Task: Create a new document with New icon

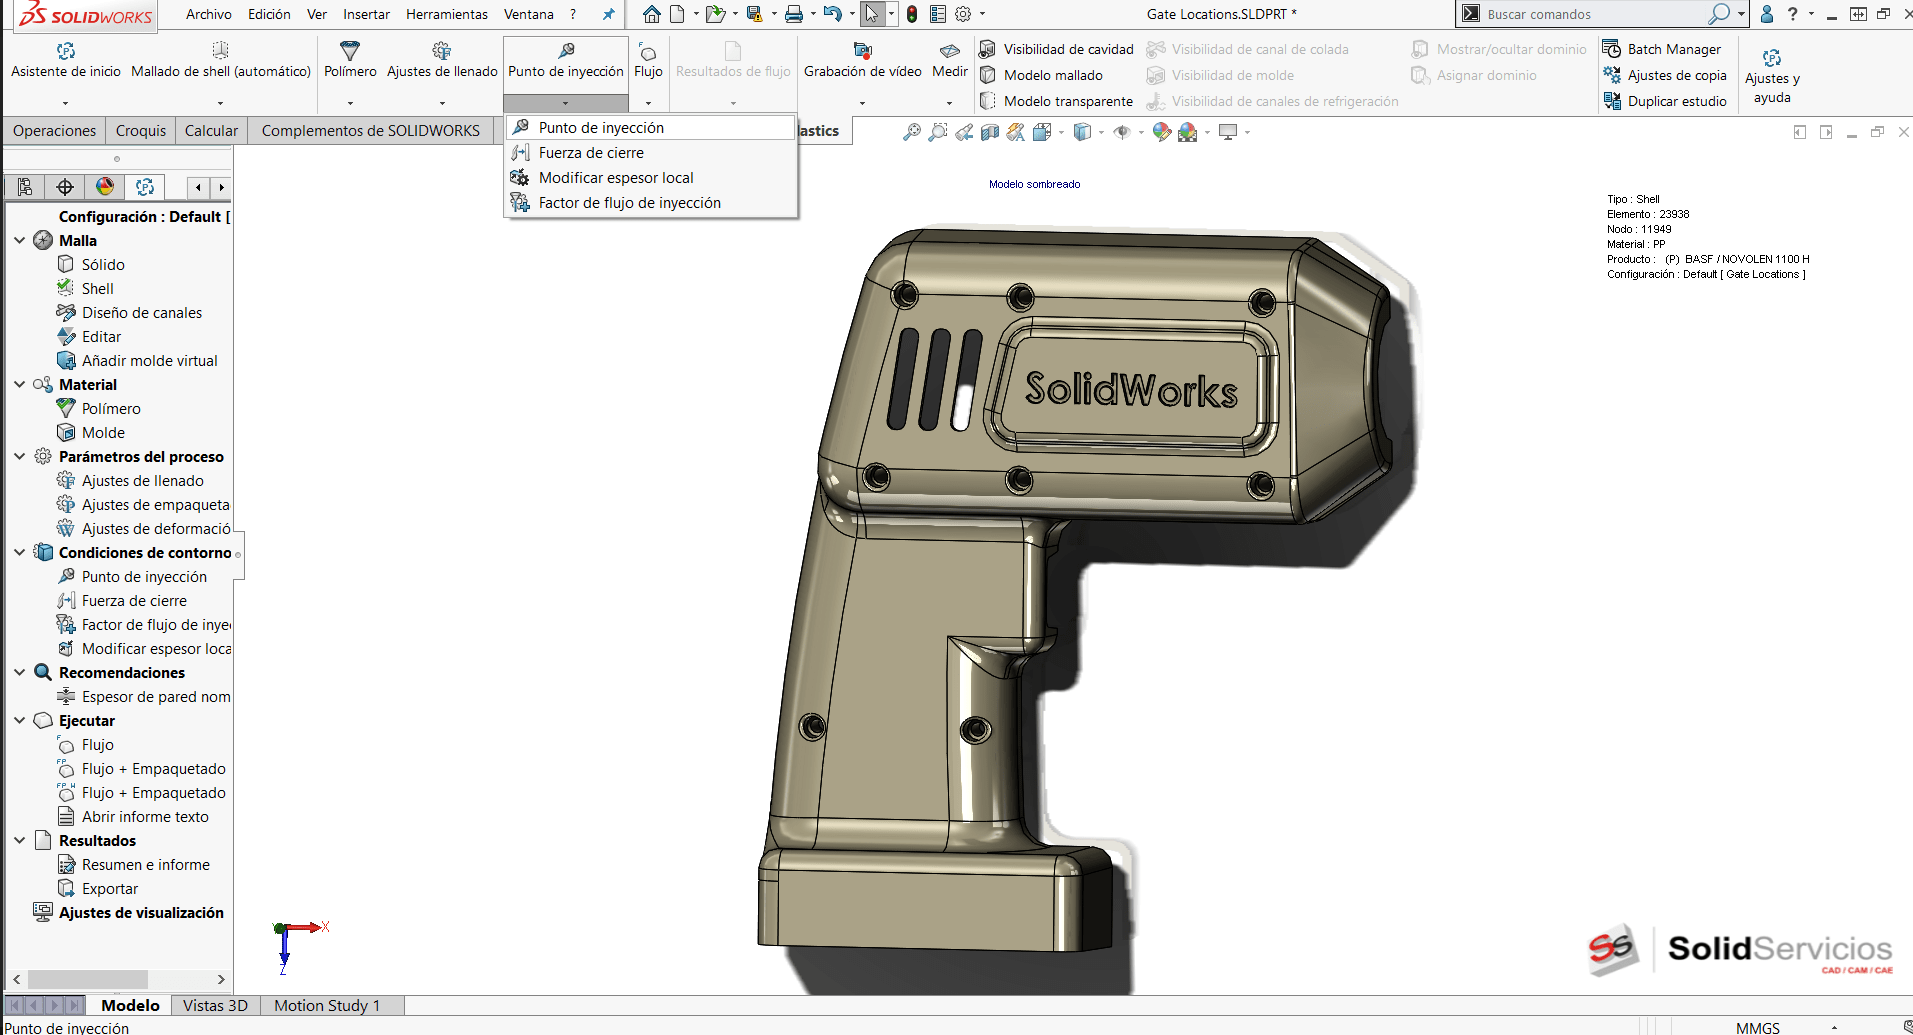Action: point(677,14)
